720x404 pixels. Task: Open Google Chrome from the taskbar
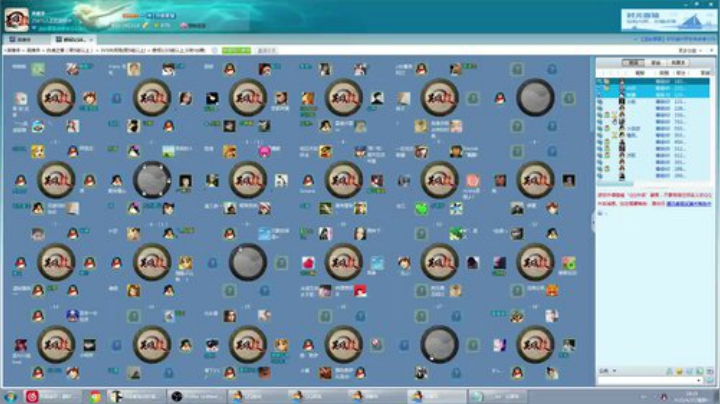[95, 396]
